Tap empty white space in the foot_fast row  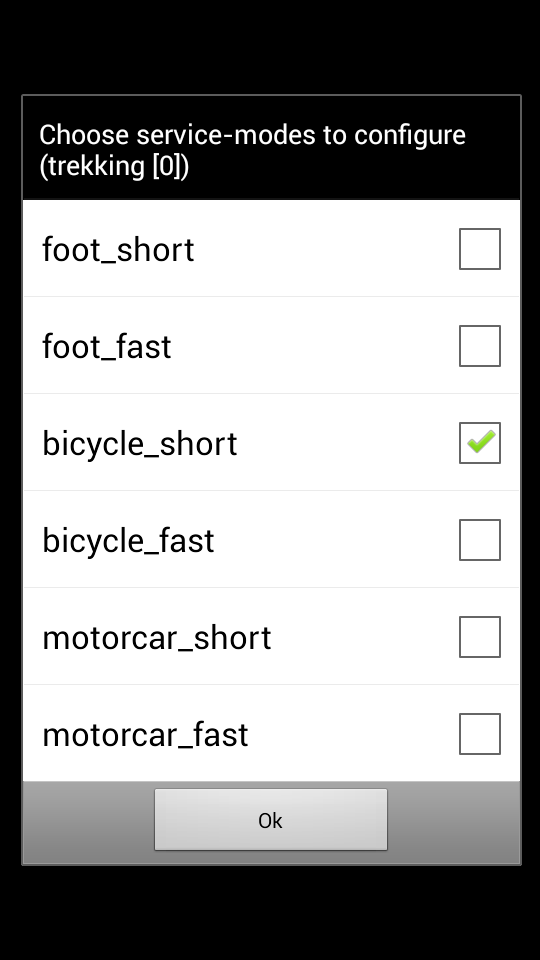coord(312,346)
